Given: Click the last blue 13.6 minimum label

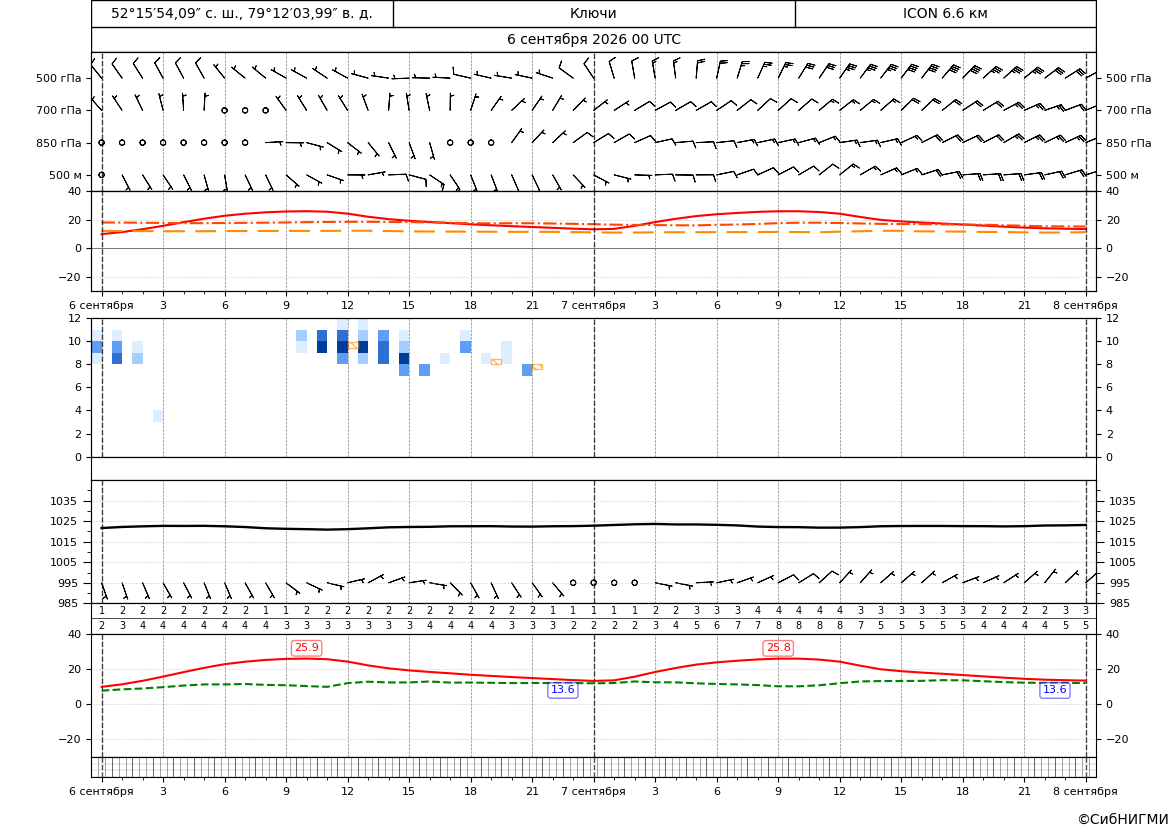Looking at the screenshot, I should click(1054, 689).
